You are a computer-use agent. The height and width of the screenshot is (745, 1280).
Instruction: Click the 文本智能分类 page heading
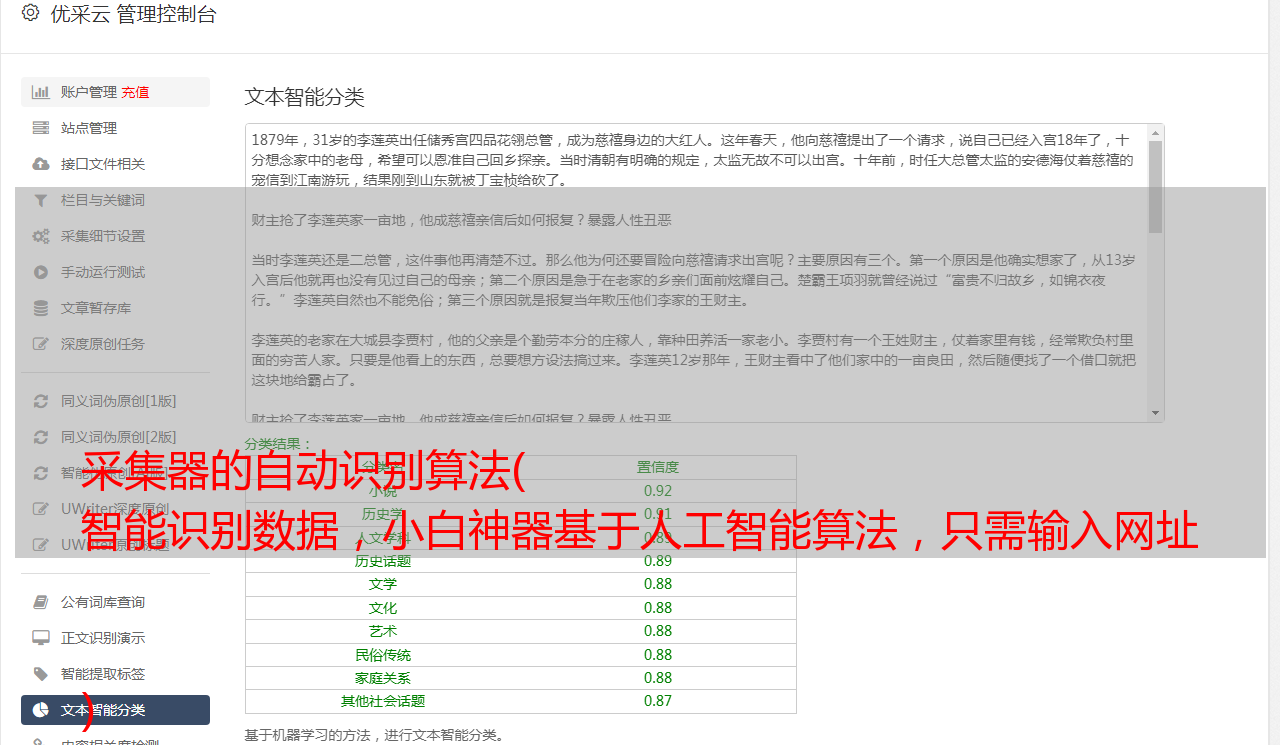(x=305, y=97)
